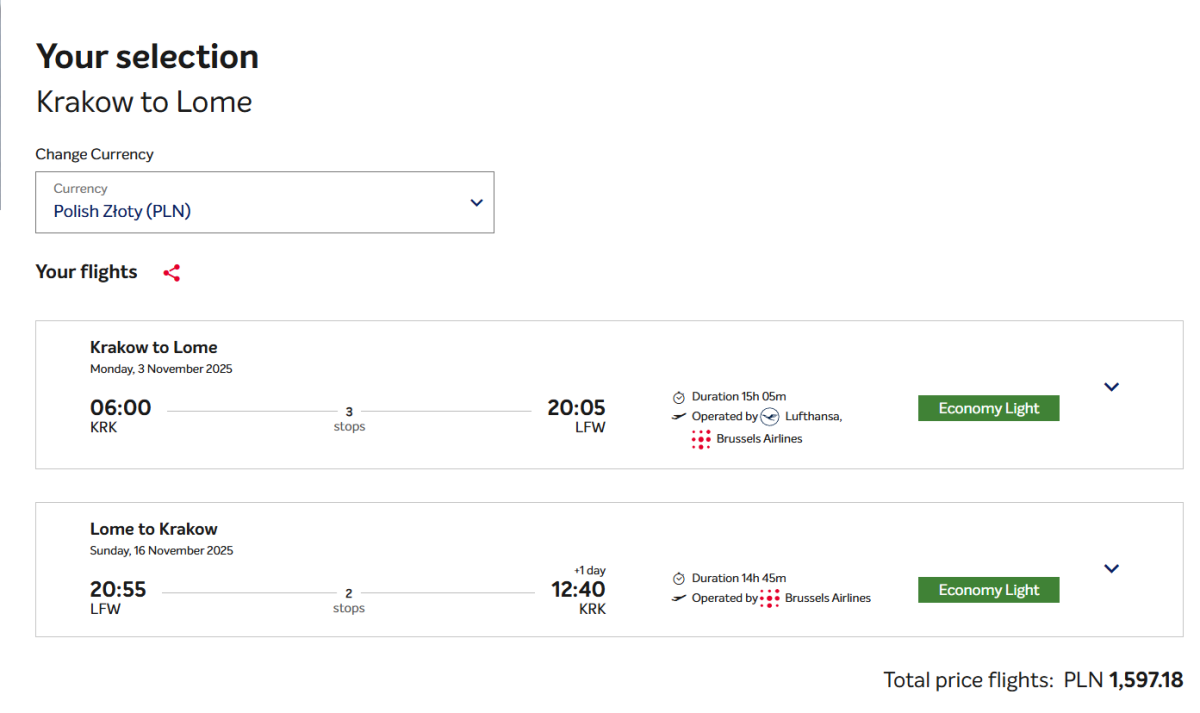Click outbound operated-by airplane icon
1200x713 pixels.
679,417
